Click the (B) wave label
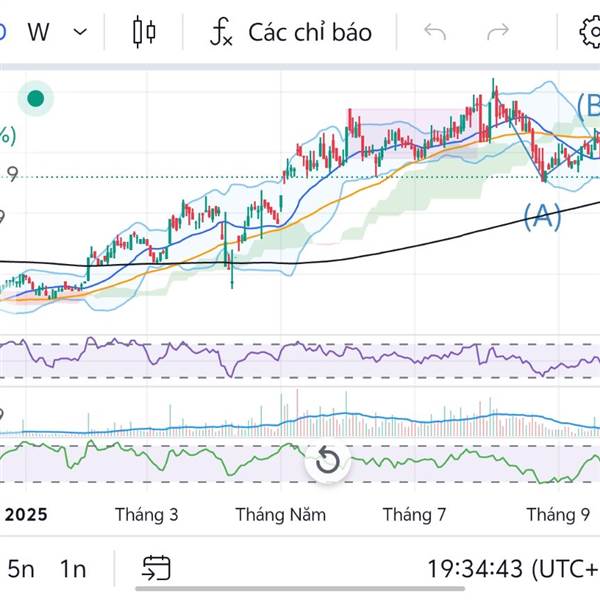This screenshot has height=600, width=600. pos(588,104)
